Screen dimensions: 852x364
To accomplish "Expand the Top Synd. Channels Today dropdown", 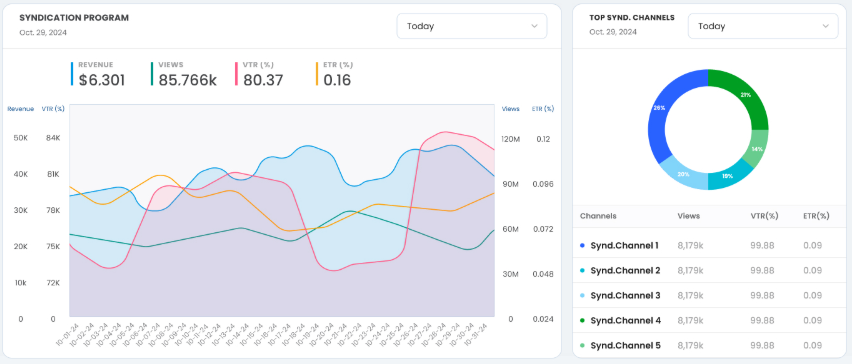I will [x=763, y=26].
